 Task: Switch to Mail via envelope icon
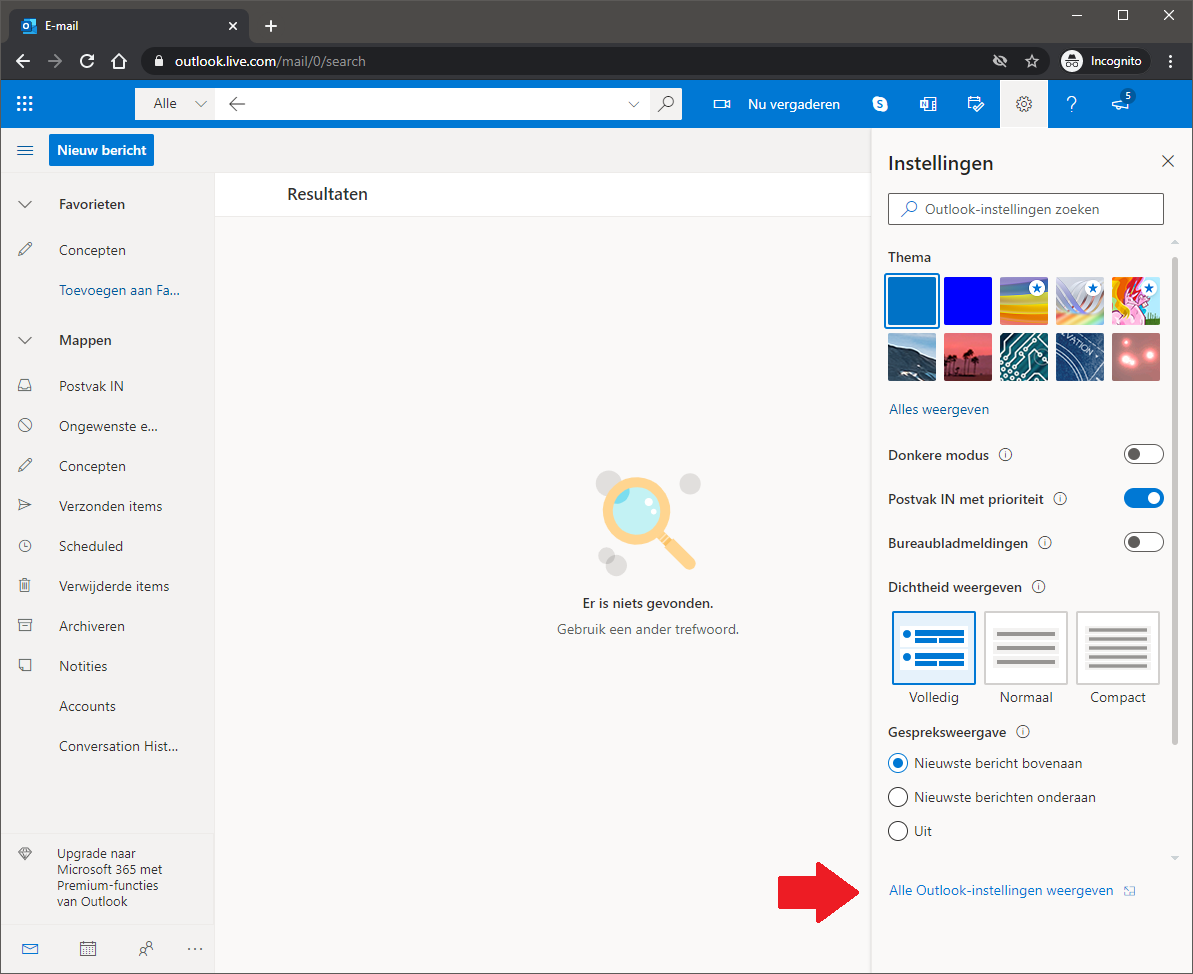[x=30, y=949]
